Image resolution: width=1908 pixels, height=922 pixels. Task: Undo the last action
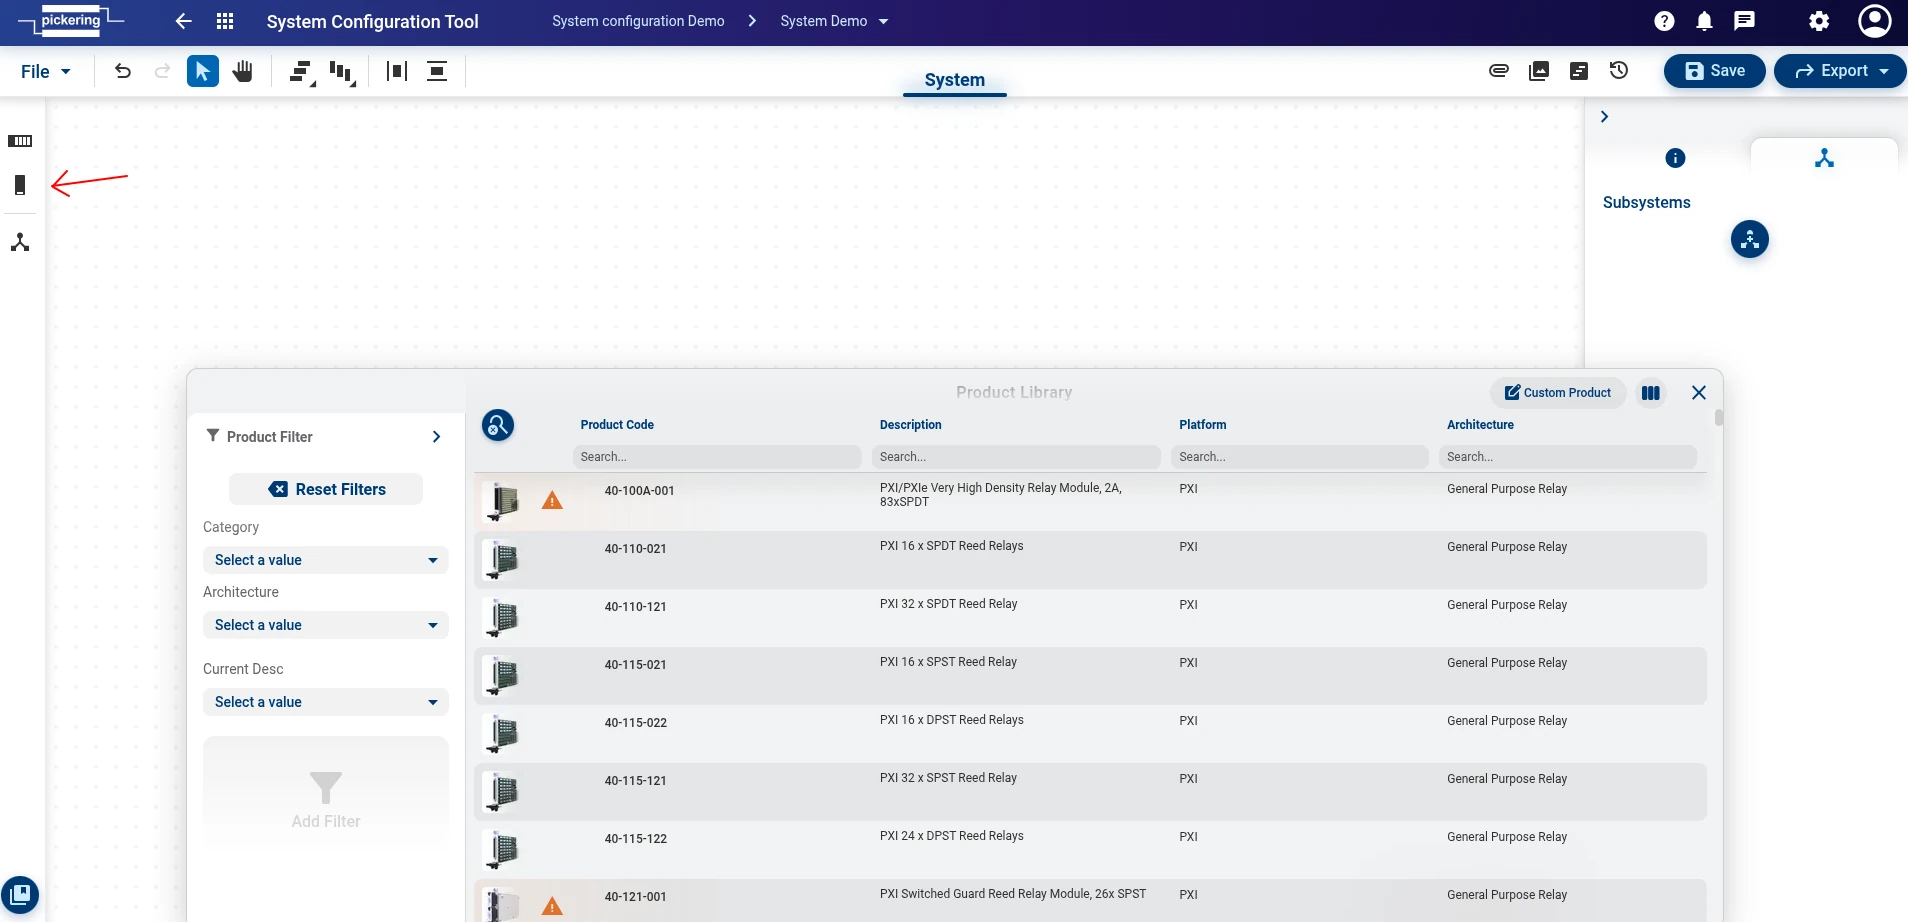pos(123,71)
